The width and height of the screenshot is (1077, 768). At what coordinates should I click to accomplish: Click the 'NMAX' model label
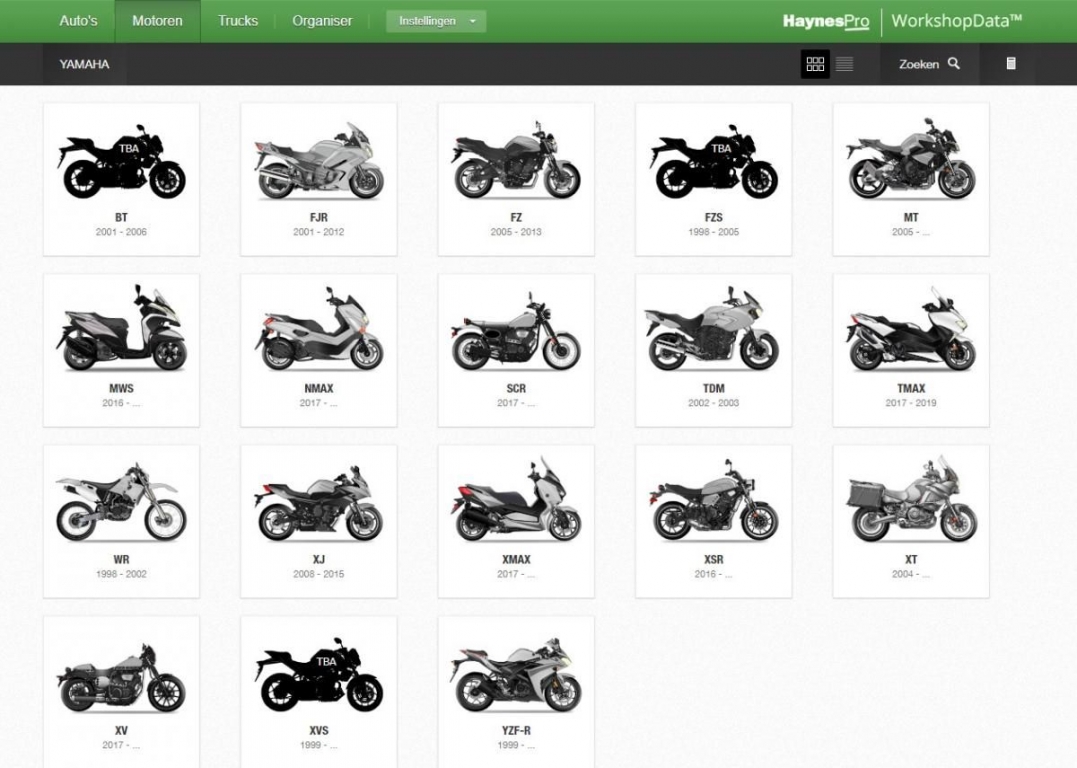point(319,388)
